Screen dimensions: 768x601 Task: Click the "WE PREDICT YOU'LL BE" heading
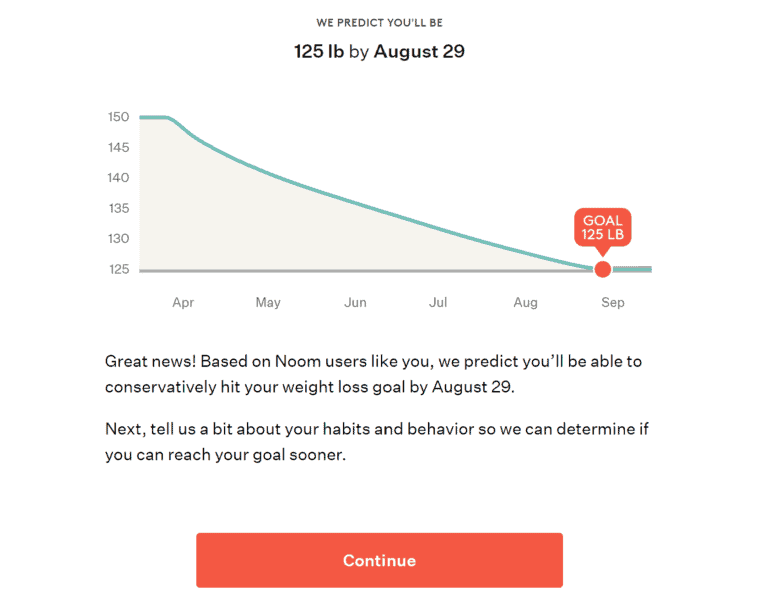tap(379, 22)
